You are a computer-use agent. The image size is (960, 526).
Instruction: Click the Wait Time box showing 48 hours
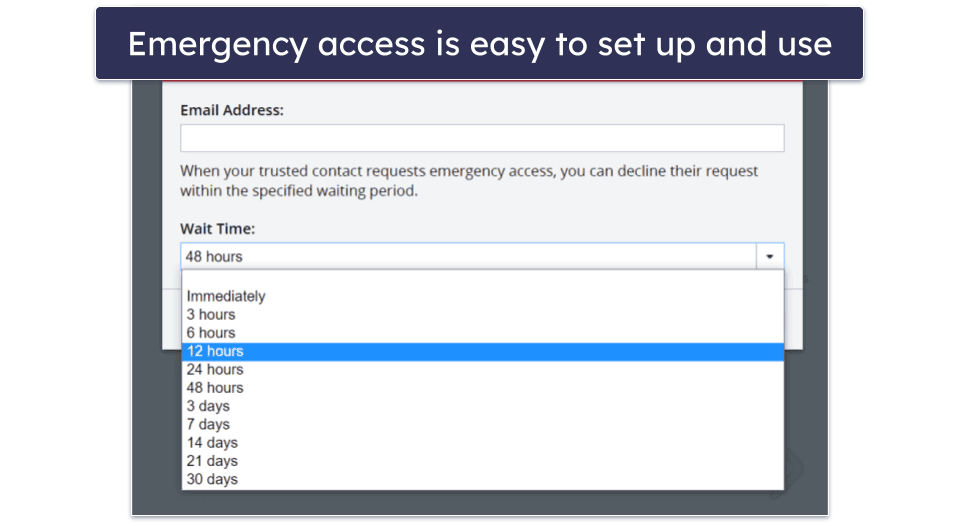[x=470, y=256]
